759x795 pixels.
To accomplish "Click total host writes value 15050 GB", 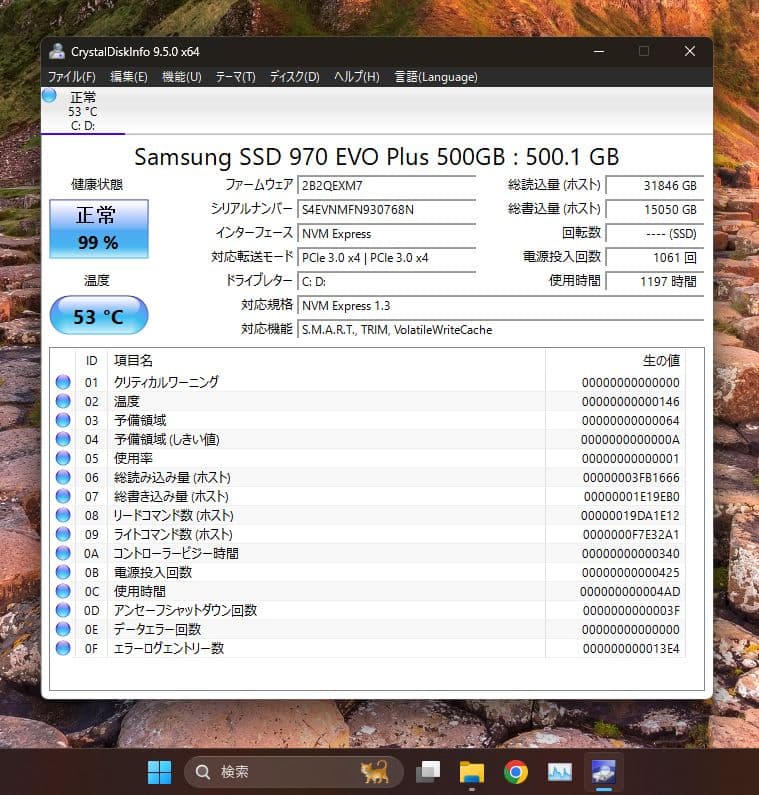I will point(655,209).
